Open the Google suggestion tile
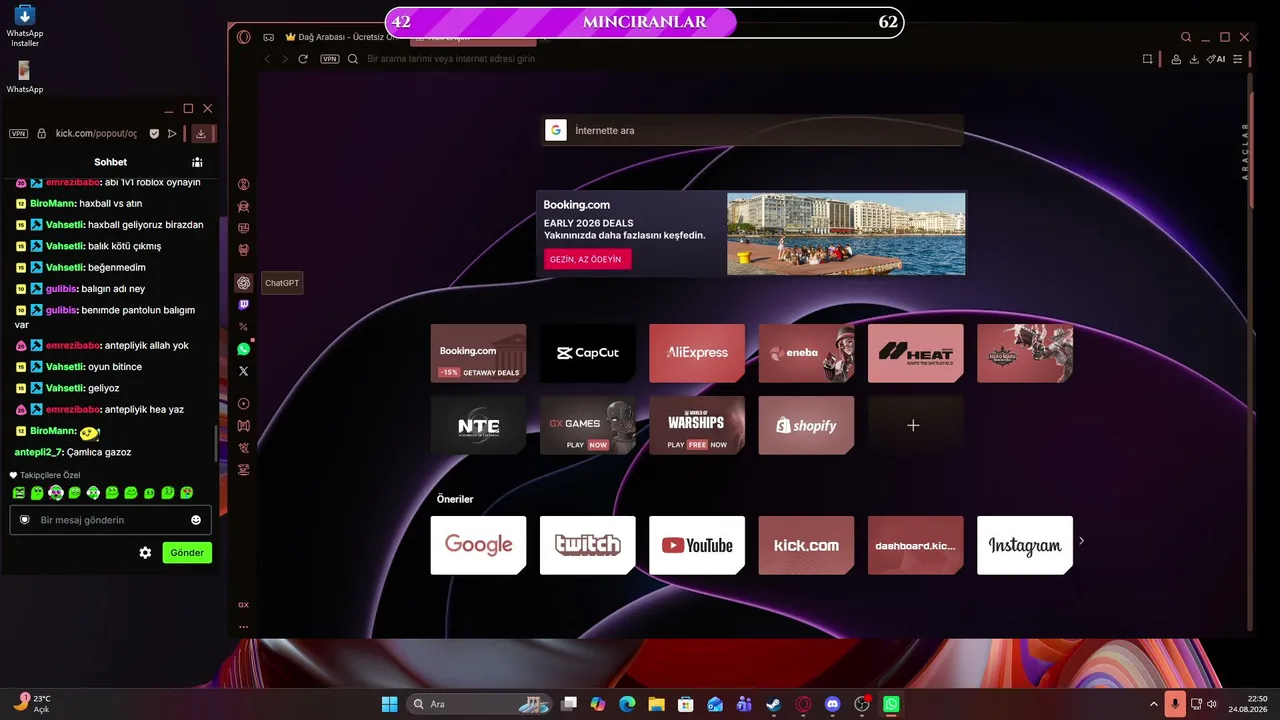This screenshot has width=1280, height=720. click(478, 545)
